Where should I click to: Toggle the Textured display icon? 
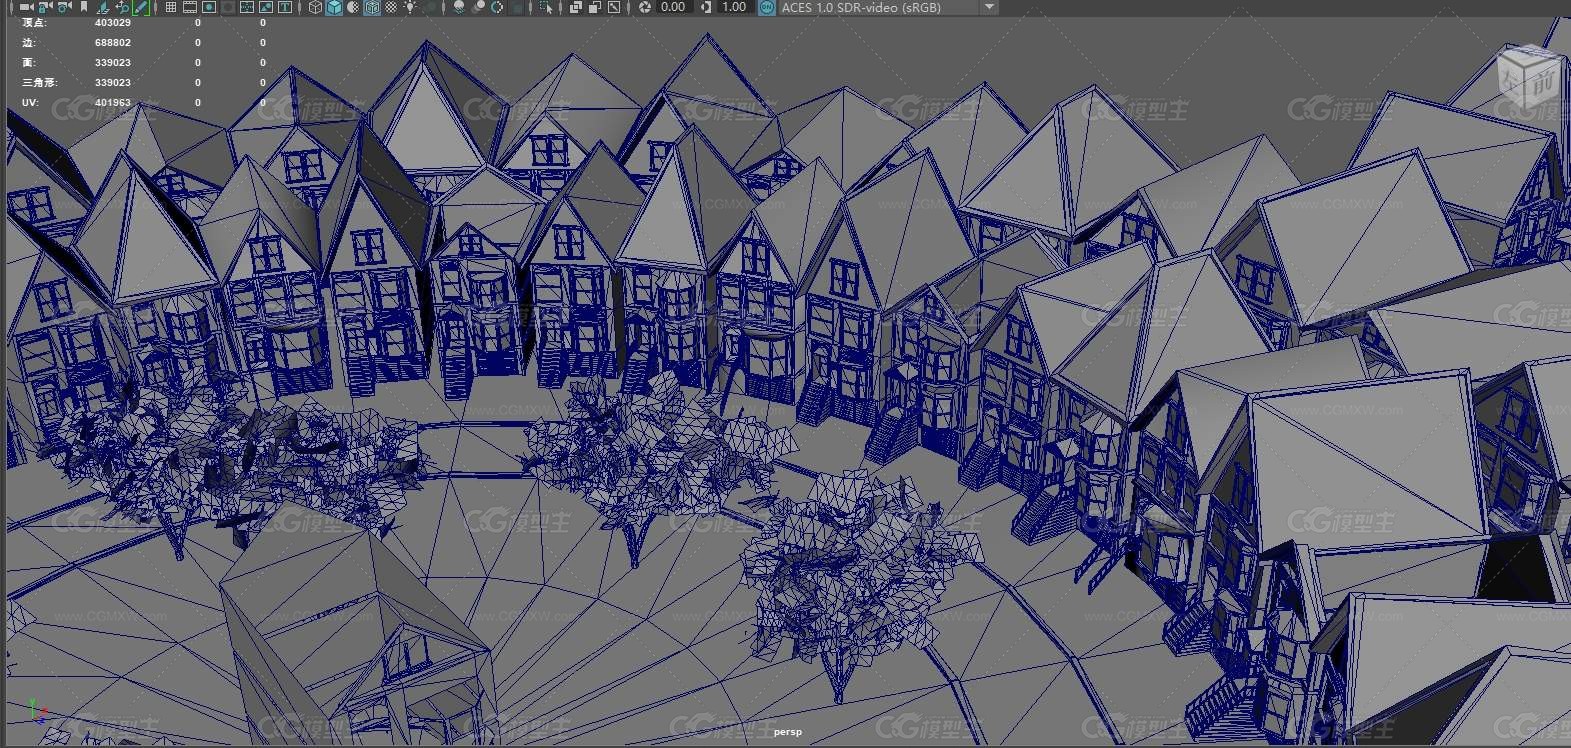(x=391, y=7)
